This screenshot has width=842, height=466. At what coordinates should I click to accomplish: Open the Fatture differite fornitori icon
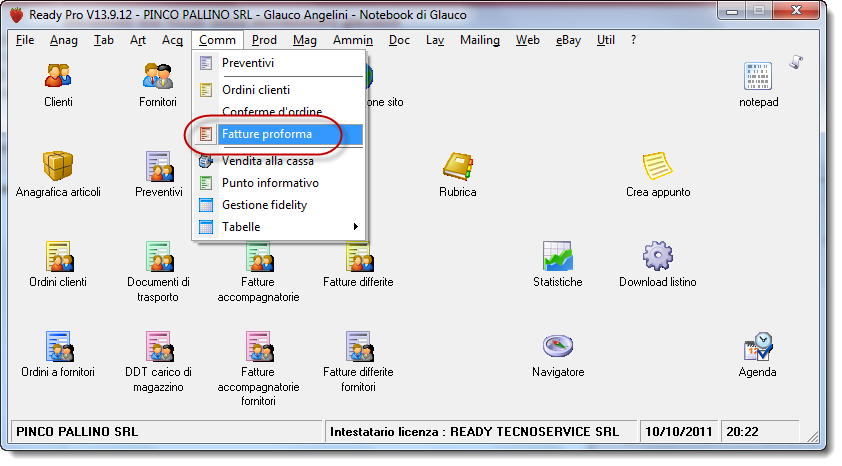pos(359,346)
